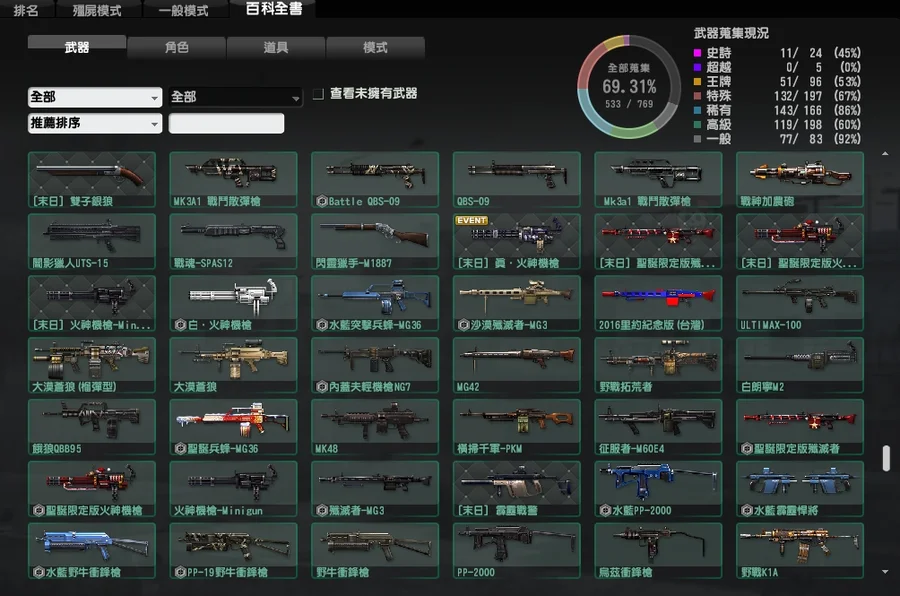Click the 水藍PP-2000 weapon icon
Screen dimensions: 900x596
pos(657,489)
